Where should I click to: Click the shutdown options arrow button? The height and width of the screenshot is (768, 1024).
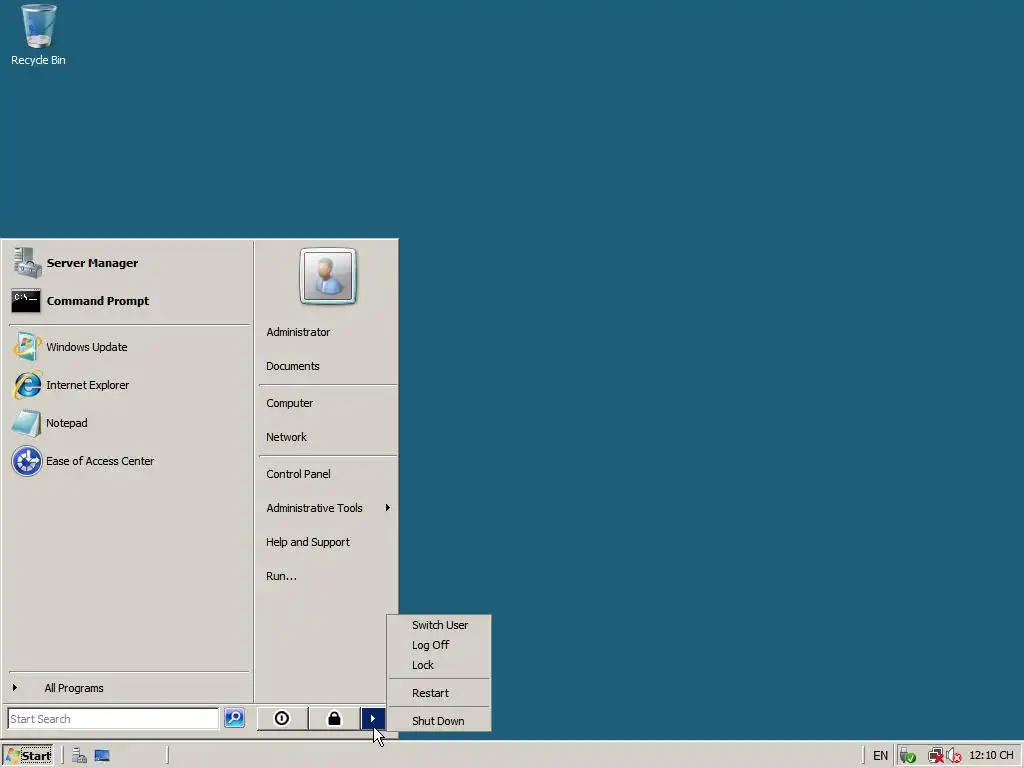click(373, 718)
